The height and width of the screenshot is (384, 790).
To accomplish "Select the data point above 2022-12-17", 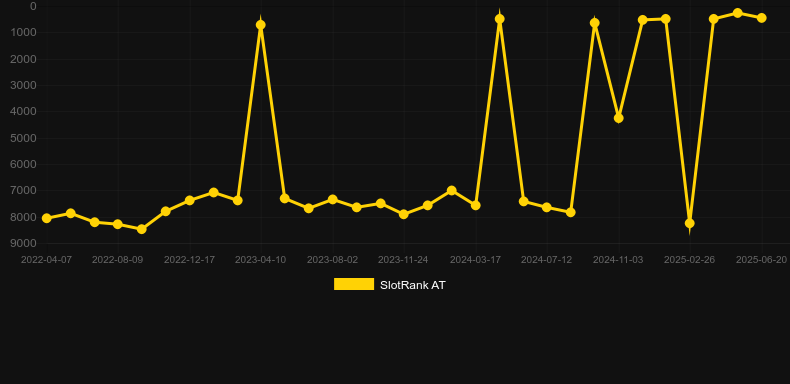I will (189, 200).
